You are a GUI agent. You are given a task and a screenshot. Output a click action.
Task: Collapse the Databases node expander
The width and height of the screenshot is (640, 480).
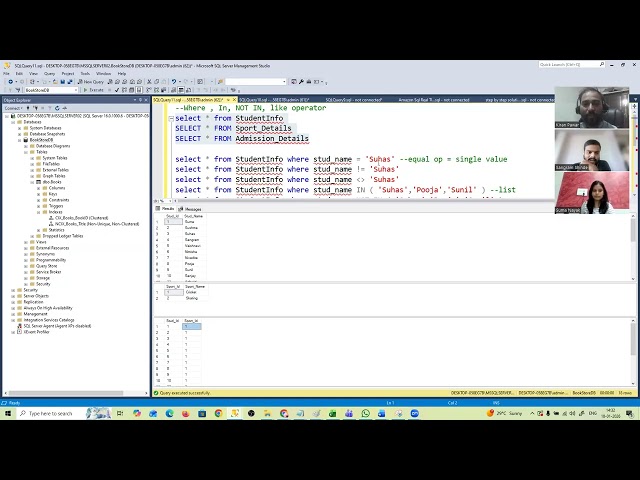click(x=13, y=122)
